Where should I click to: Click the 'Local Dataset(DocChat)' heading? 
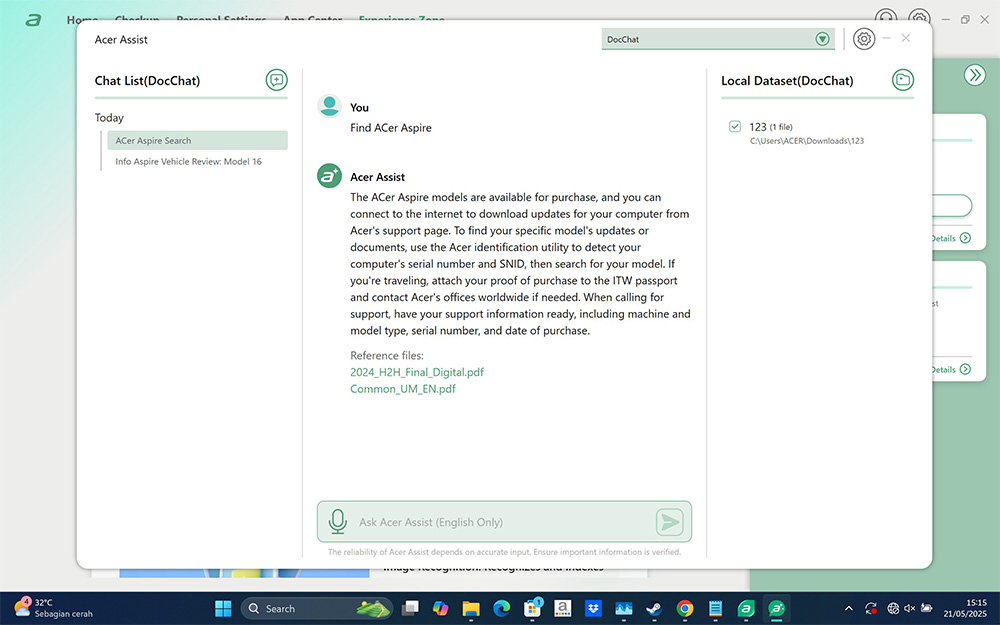pos(787,80)
